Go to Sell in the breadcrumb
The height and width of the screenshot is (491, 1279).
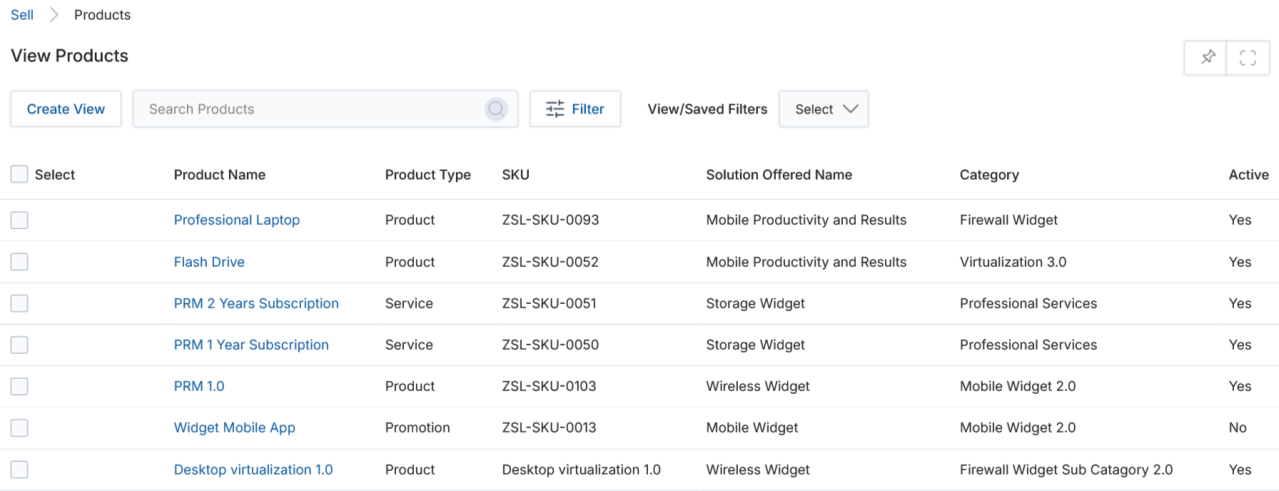[22, 15]
